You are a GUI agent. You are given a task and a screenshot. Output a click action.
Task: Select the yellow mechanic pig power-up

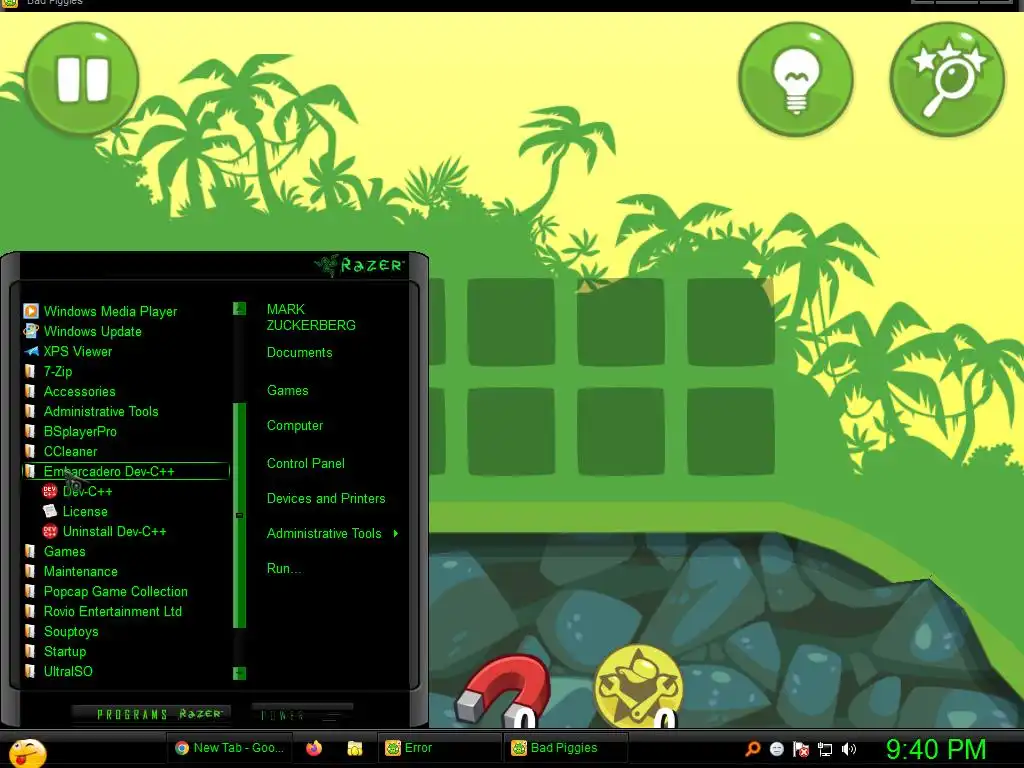click(639, 686)
